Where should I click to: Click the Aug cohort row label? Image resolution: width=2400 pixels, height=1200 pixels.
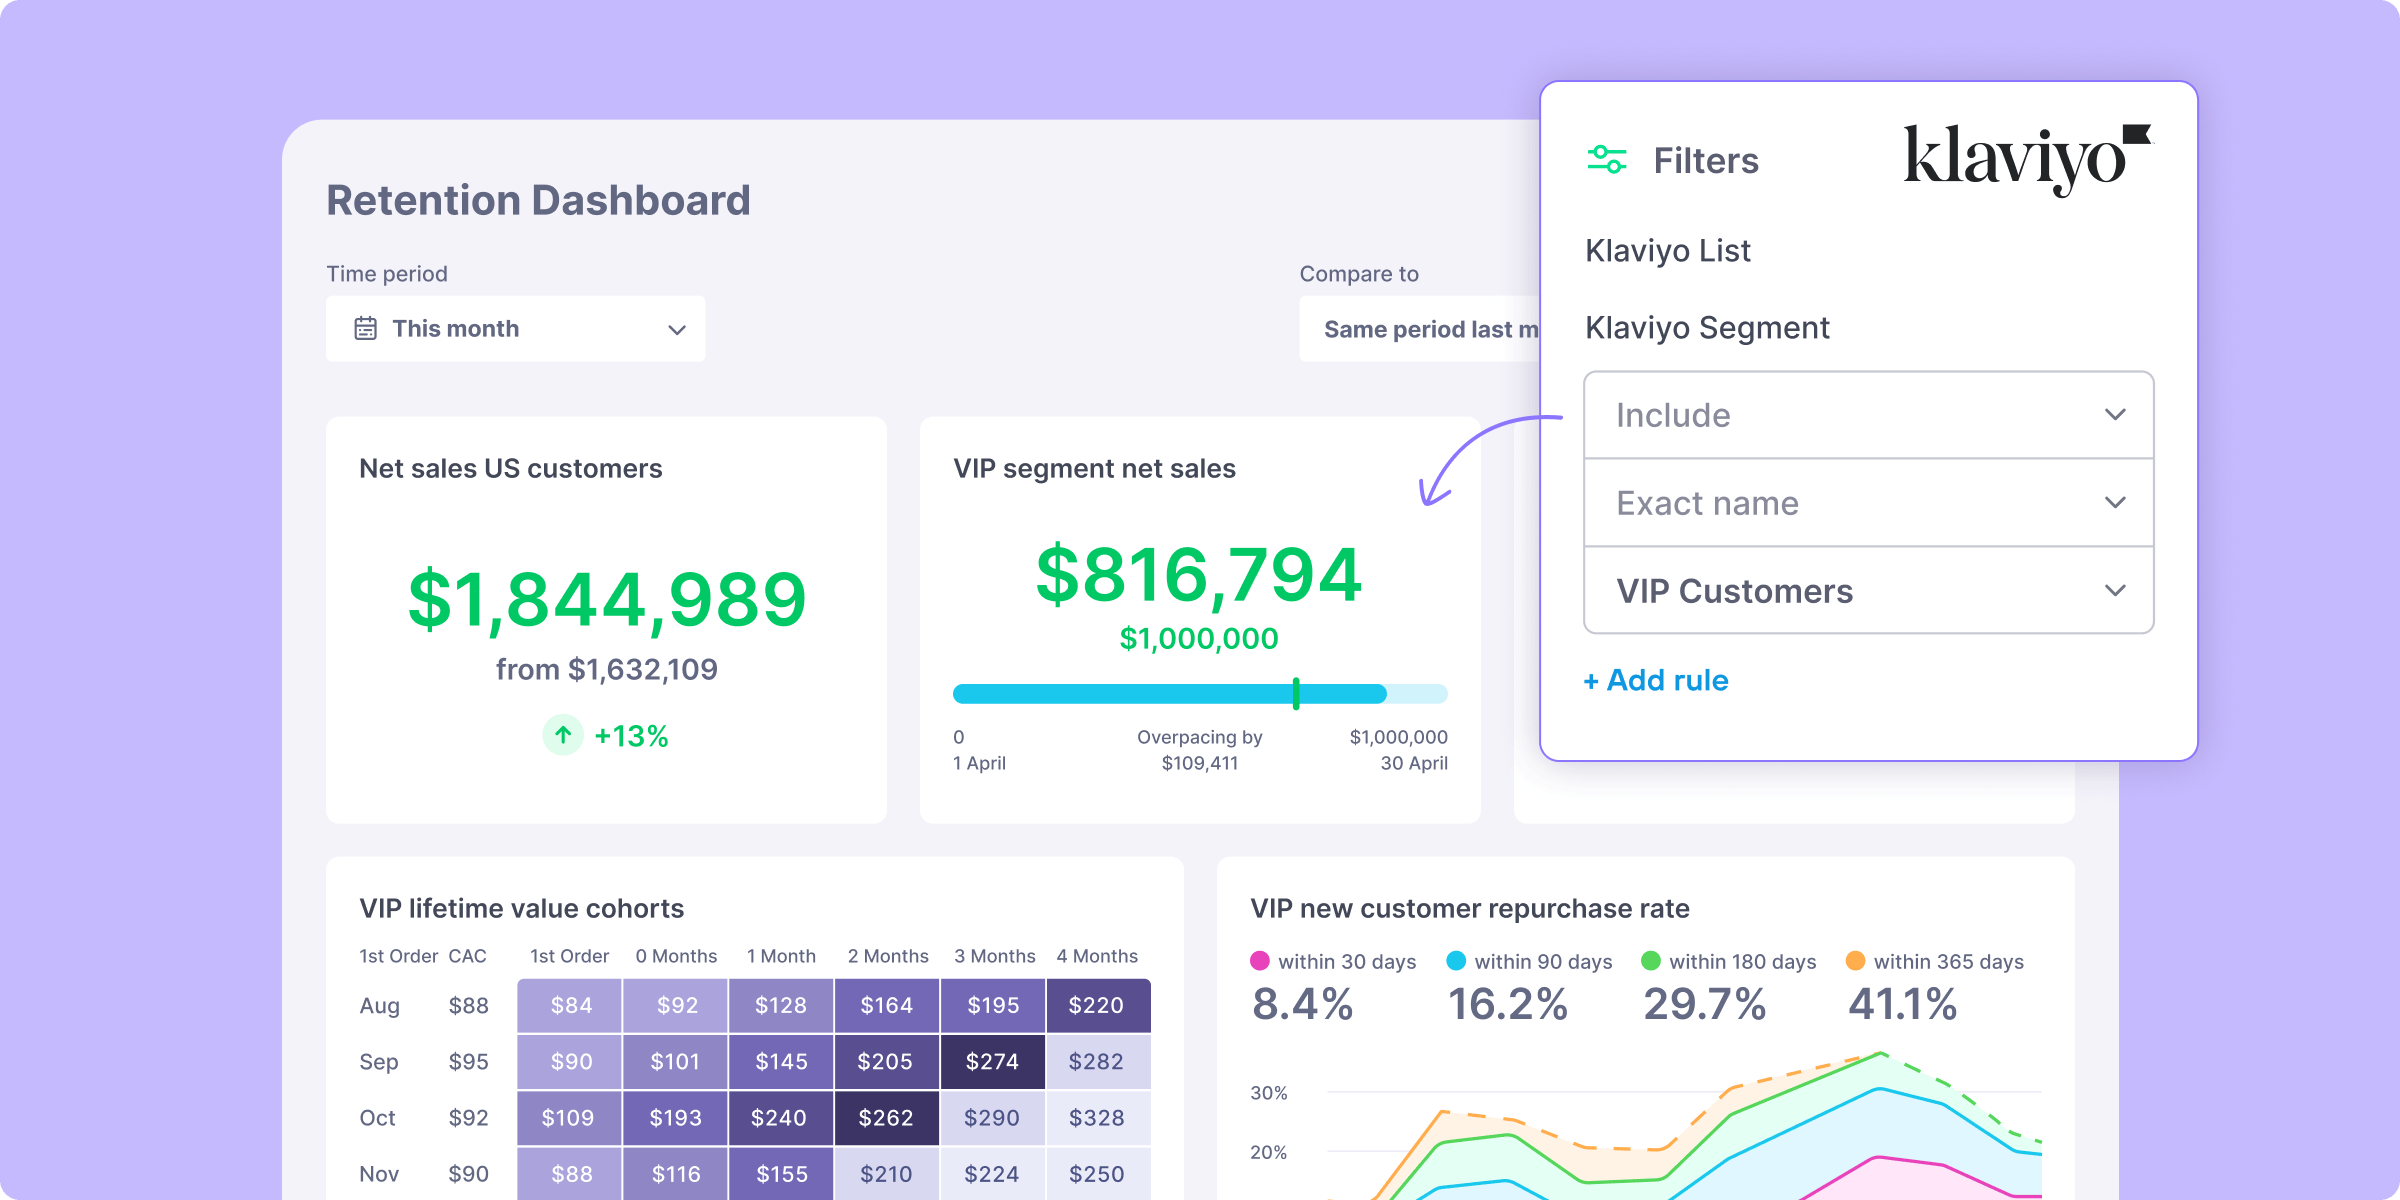tap(380, 1005)
